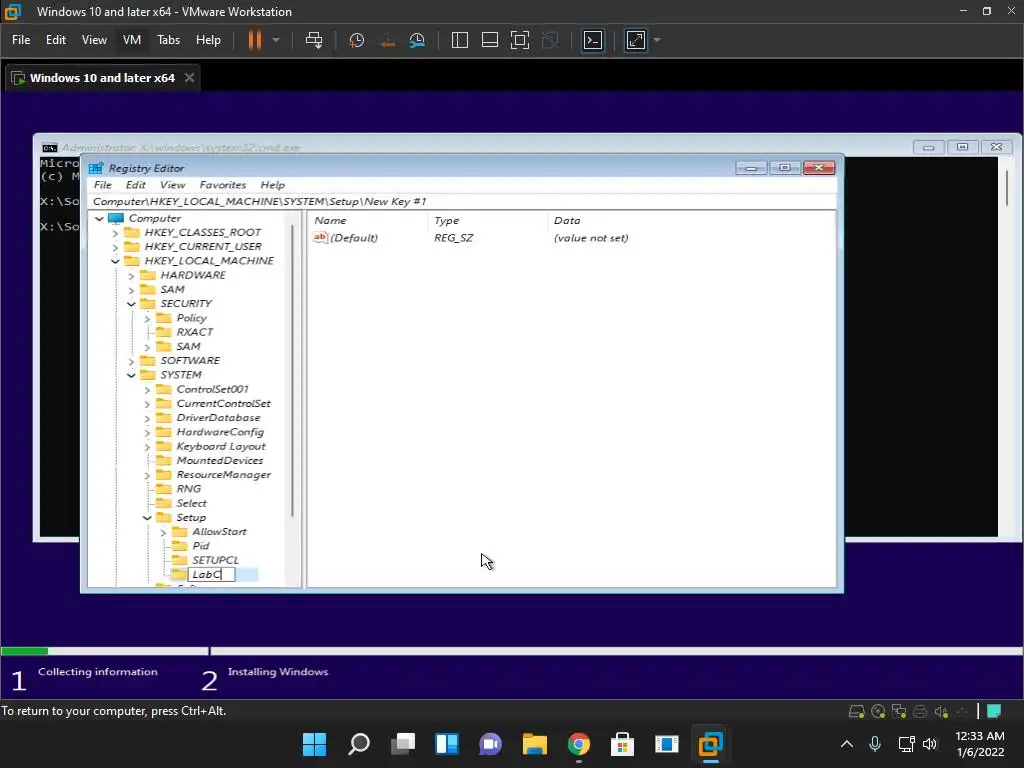This screenshot has width=1024, height=768.
Task: Open Registry Editor View menu
Action: pos(172,185)
